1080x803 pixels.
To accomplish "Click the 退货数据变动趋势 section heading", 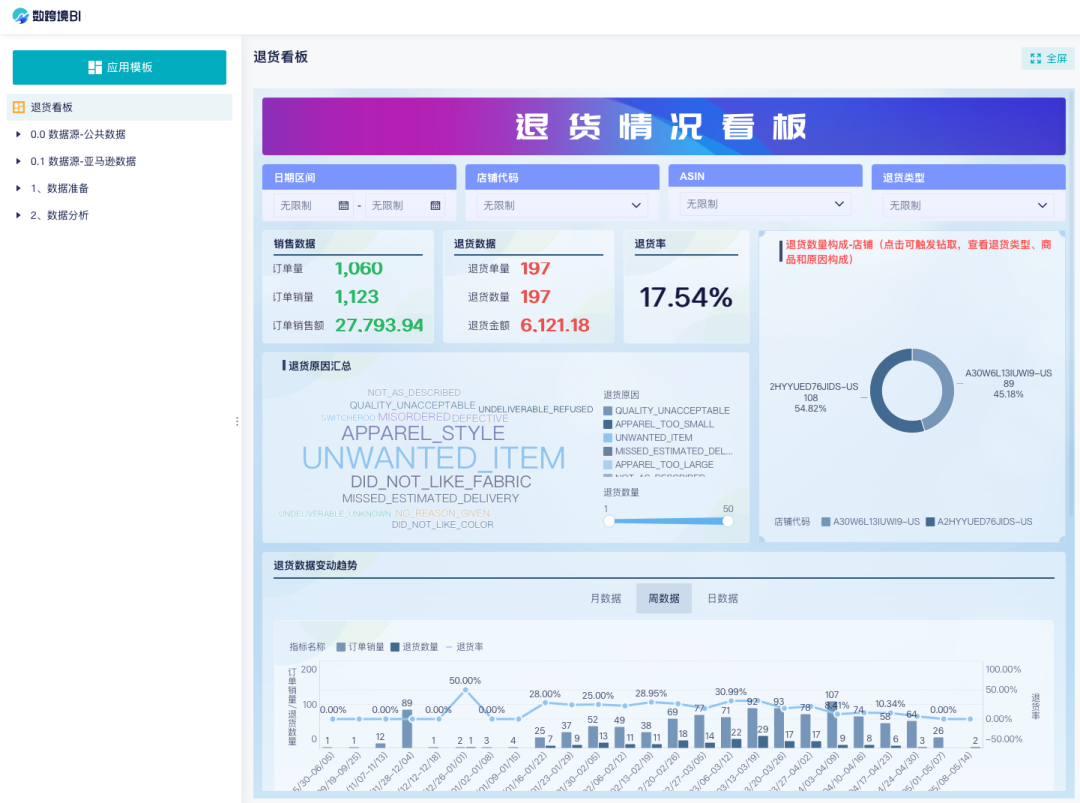I will pyautogui.click(x=315, y=565).
